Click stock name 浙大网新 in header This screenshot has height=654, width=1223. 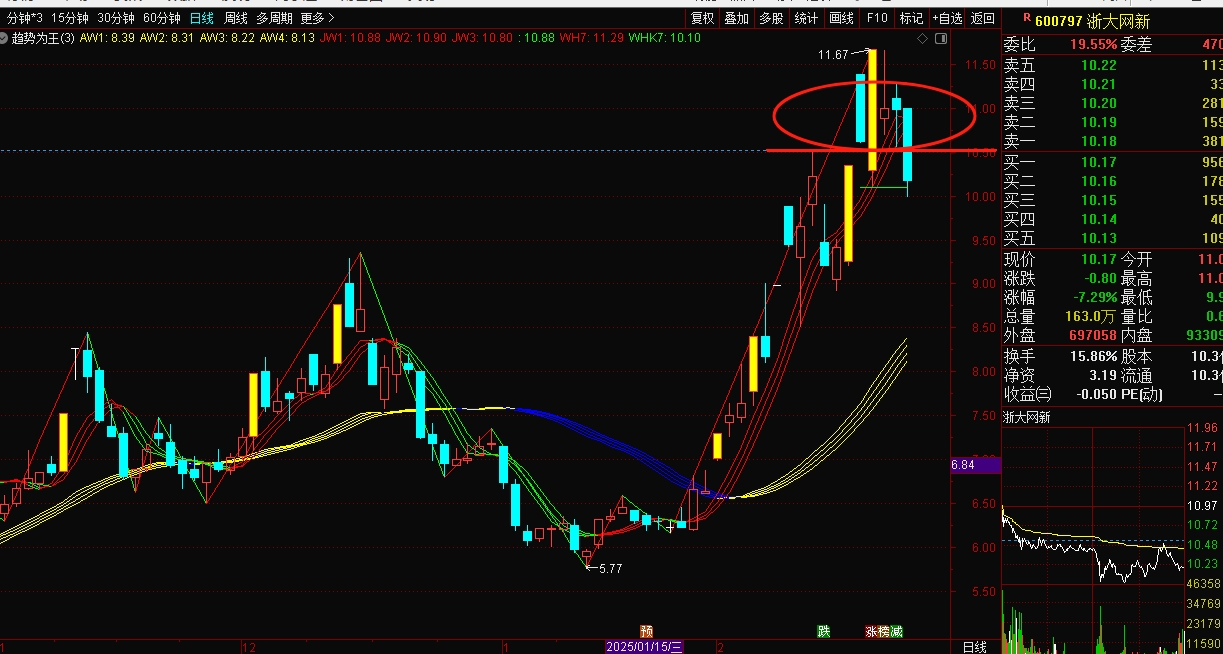point(1120,19)
